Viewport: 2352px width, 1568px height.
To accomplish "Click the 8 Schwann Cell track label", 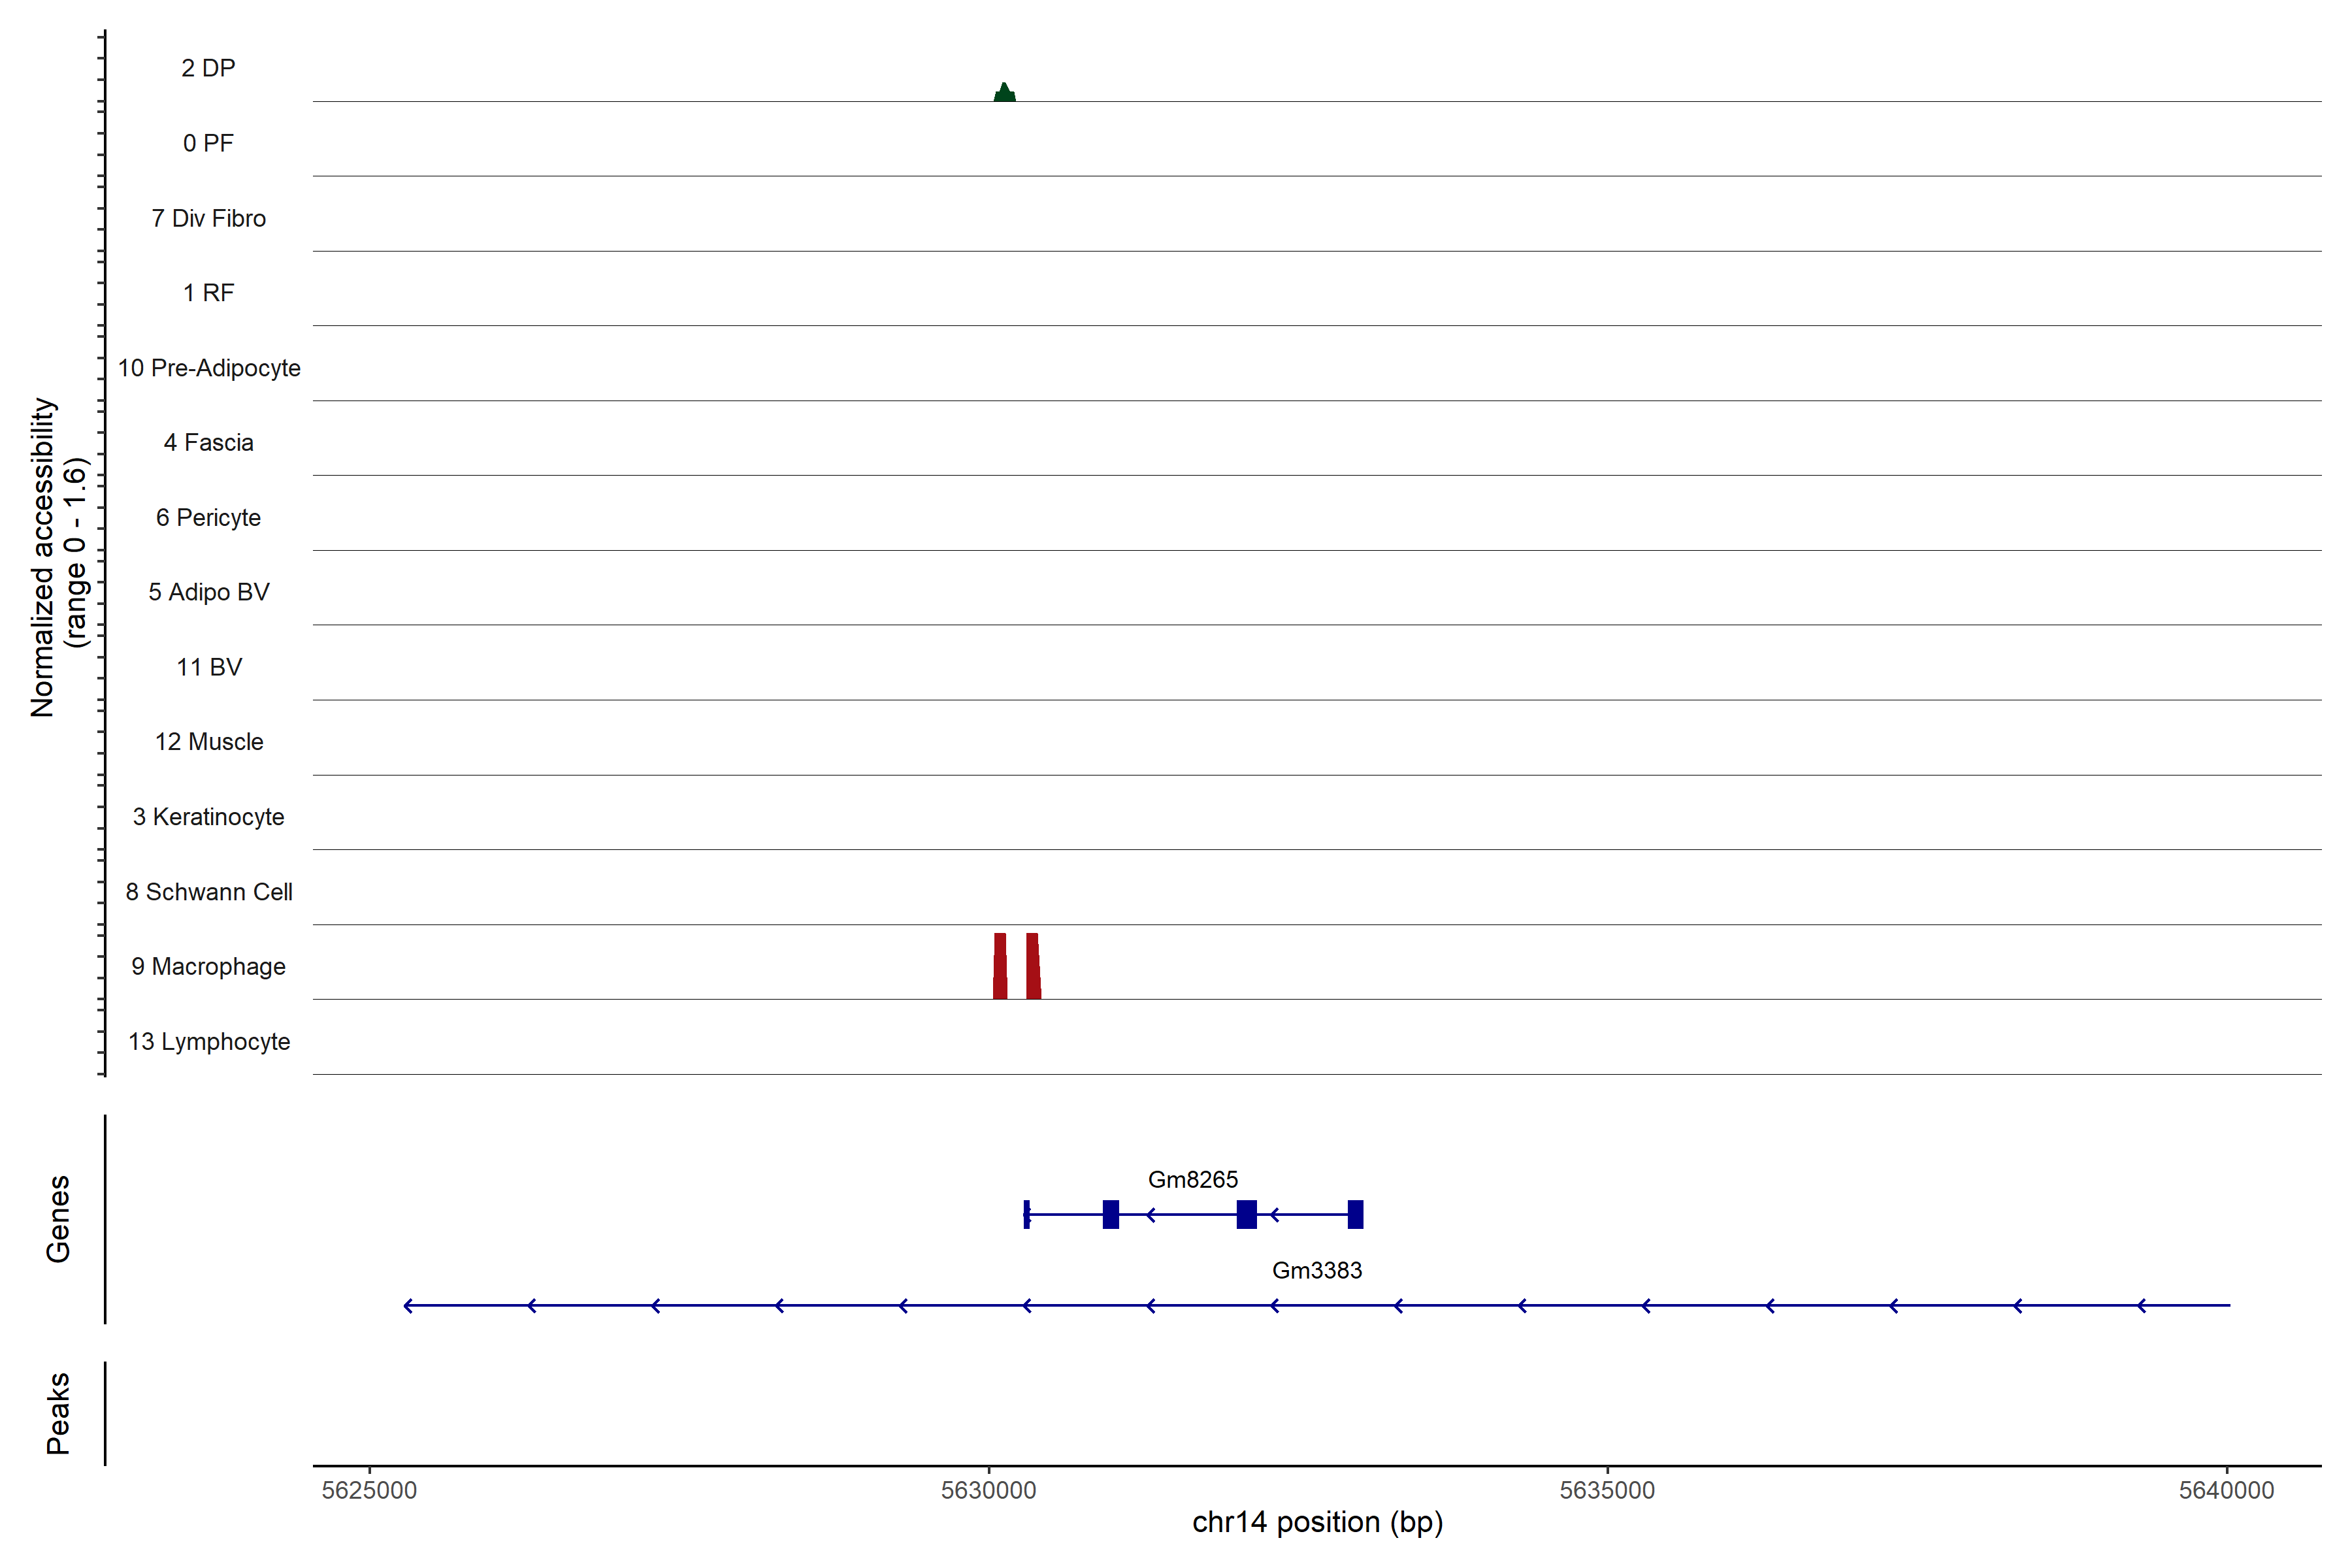I will (x=209, y=892).
